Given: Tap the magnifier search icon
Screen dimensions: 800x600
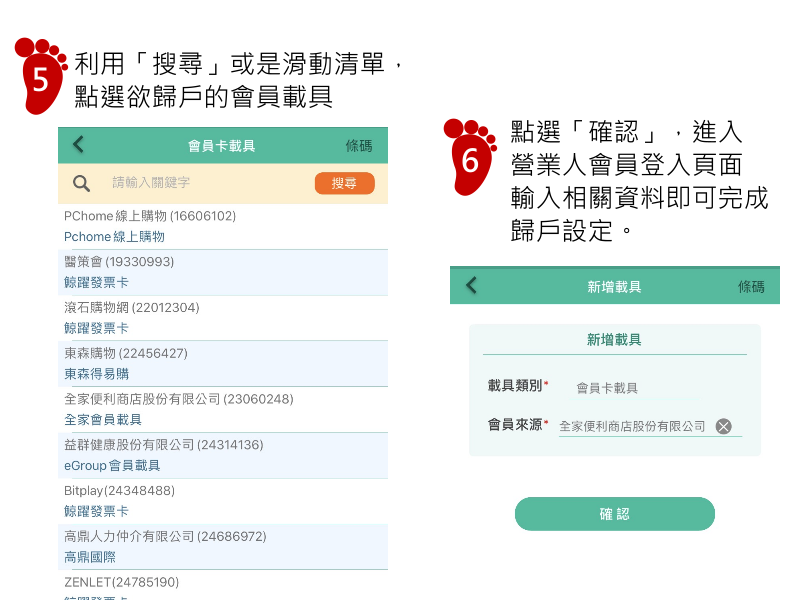Looking at the screenshot, I should coord(81,183).
